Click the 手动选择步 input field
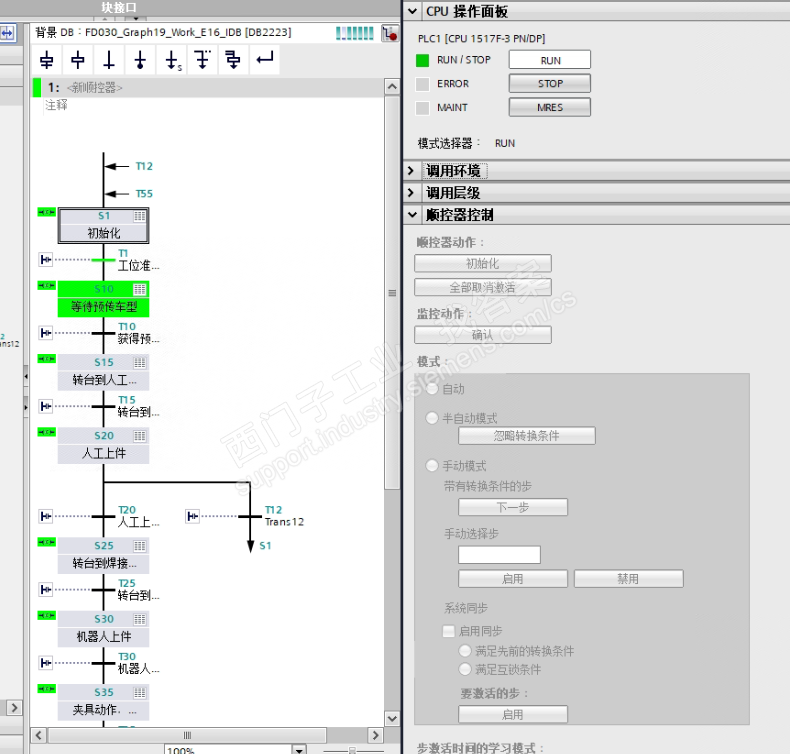This screenshot has height=754, width=790. click(x=499, y=555)
